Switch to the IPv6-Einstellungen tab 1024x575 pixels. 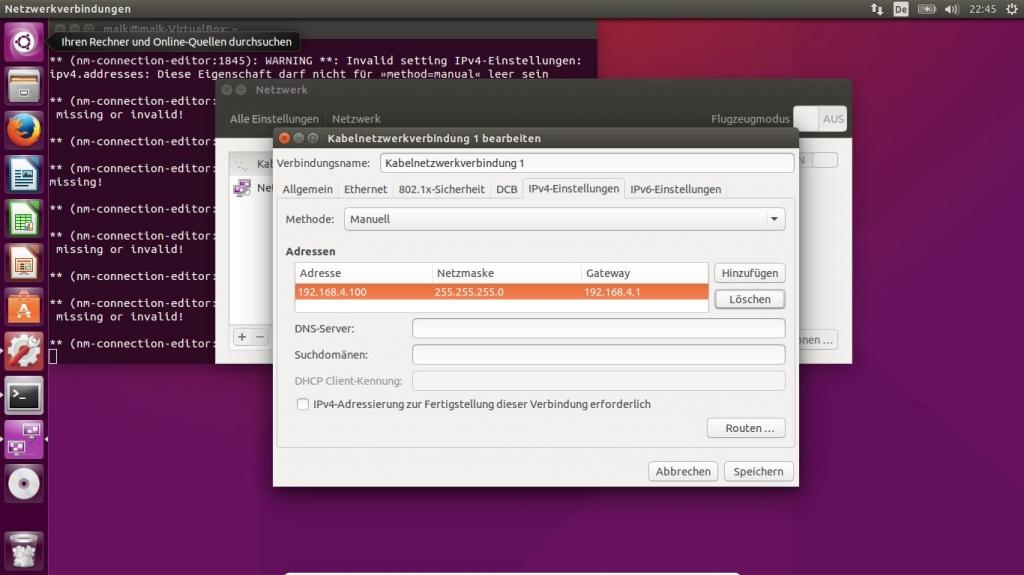[675, 189]
